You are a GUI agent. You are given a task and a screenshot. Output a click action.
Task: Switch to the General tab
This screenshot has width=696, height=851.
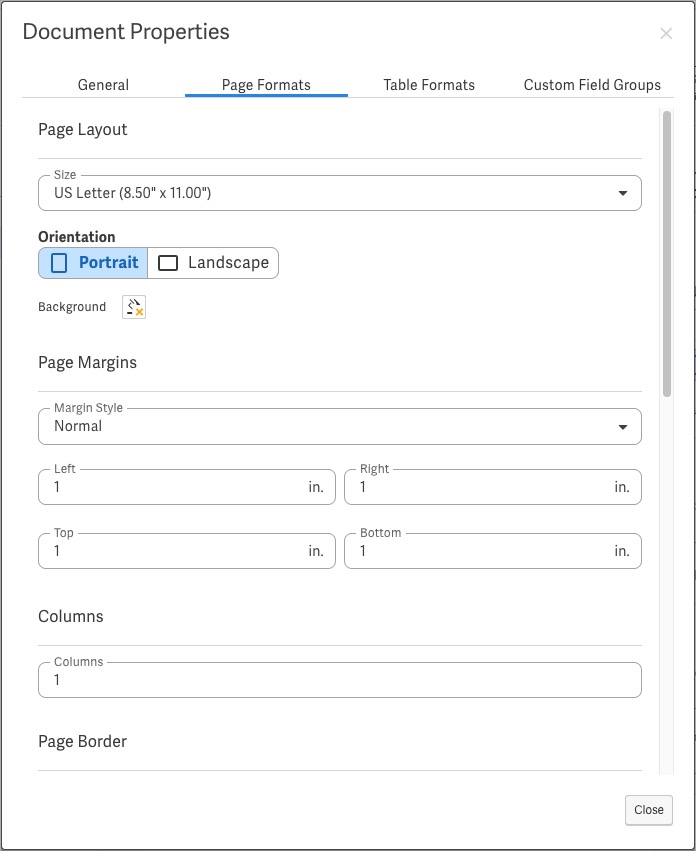103,85
